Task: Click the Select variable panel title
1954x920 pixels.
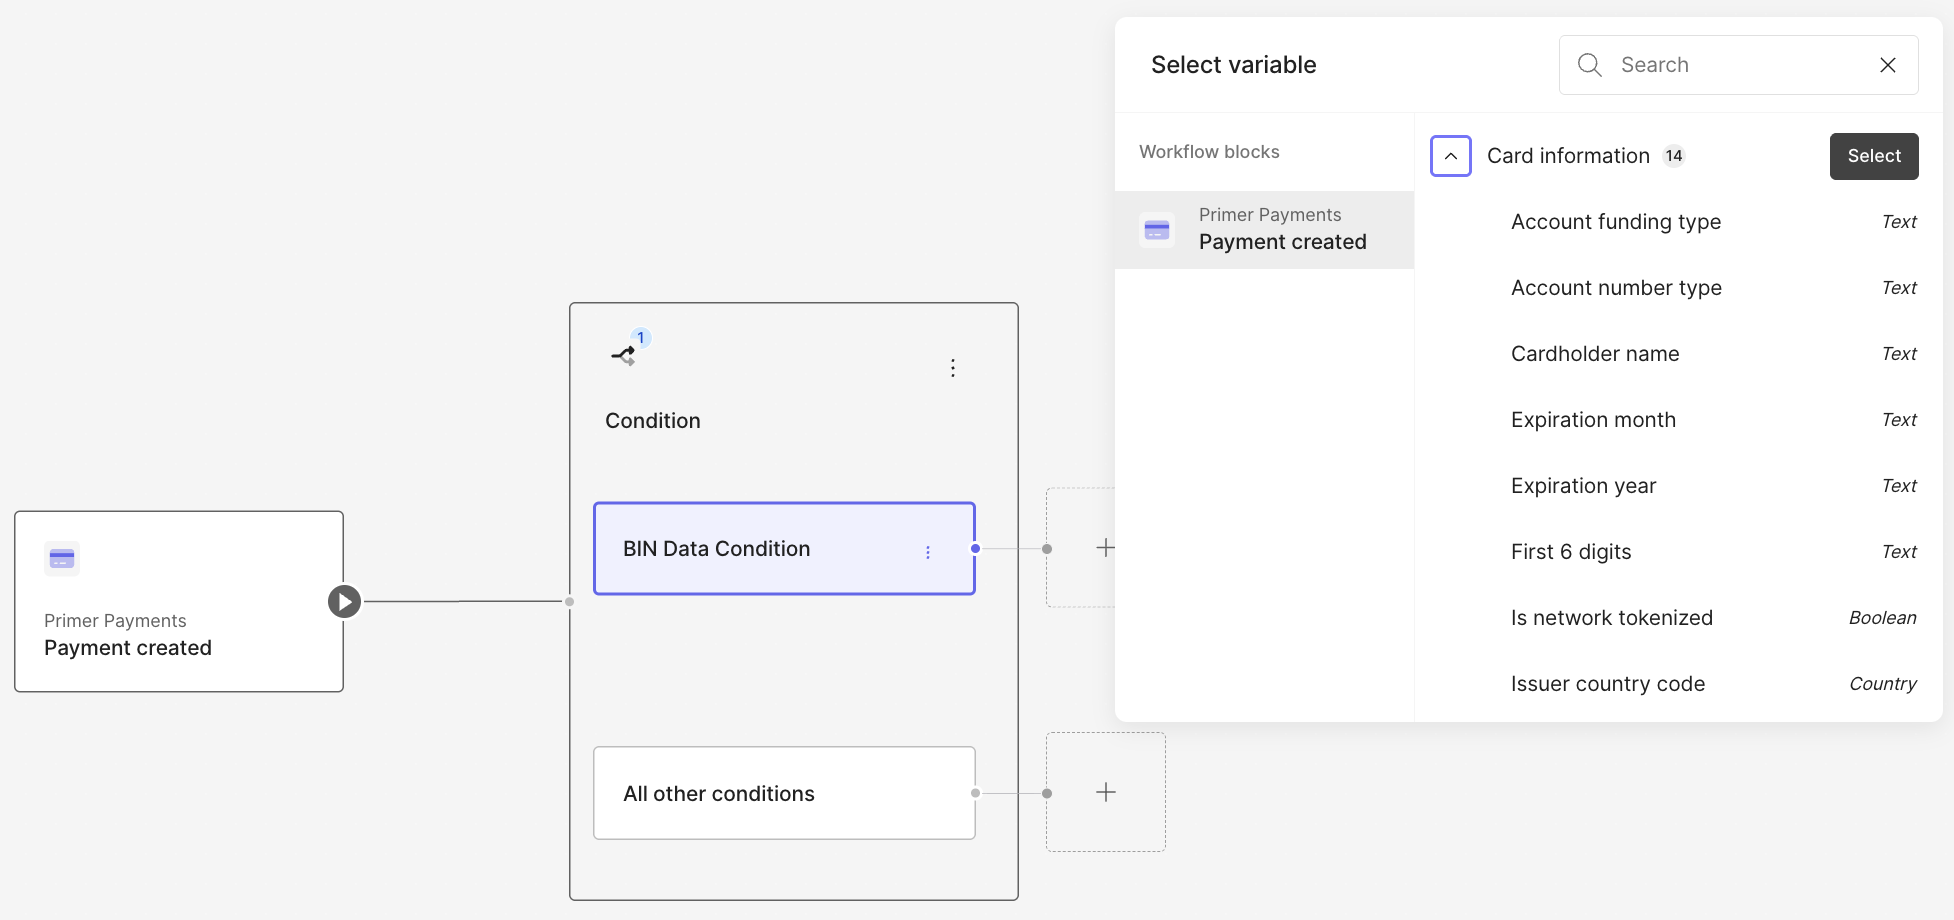Action: 1234,65
